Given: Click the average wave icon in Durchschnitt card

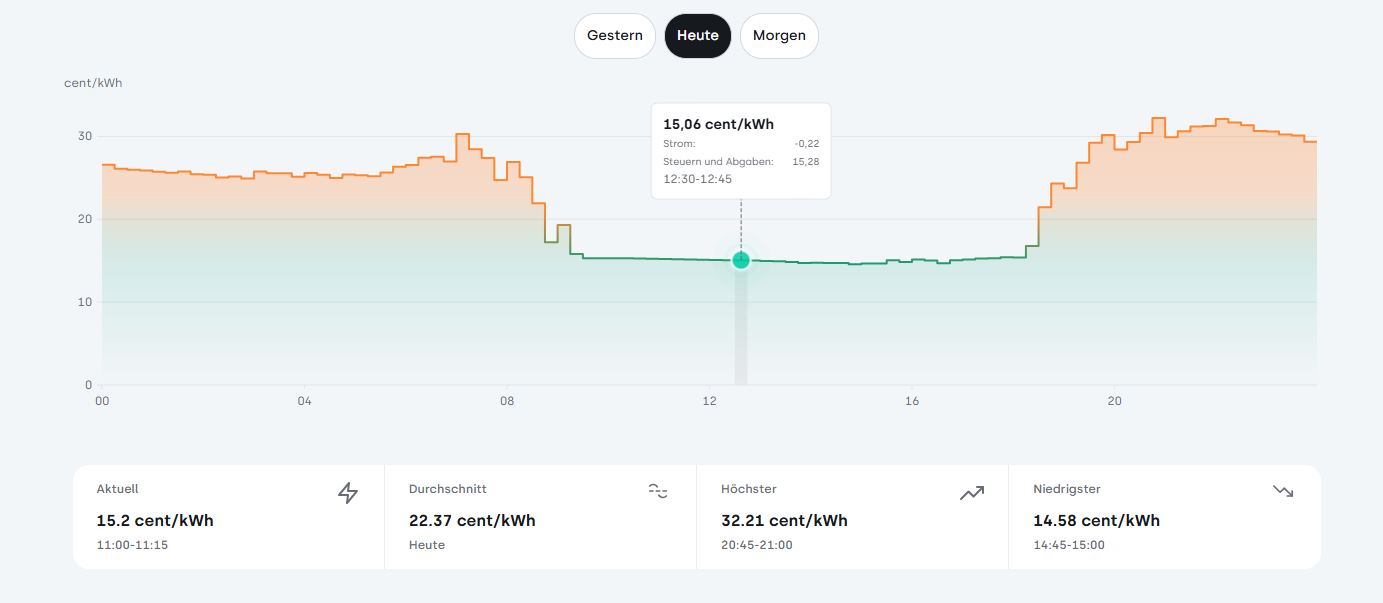Looking at the screenshot, I should click(x=657, y=490).
